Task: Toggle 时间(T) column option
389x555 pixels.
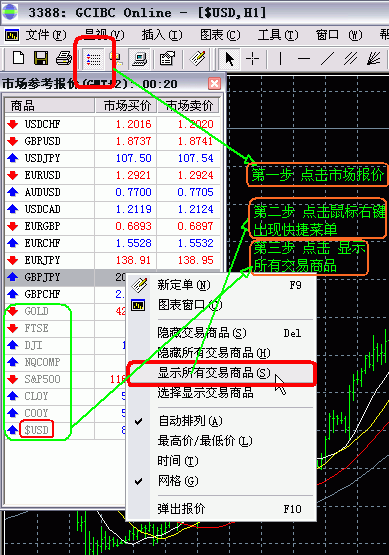Action: click(x=221, y=460)
